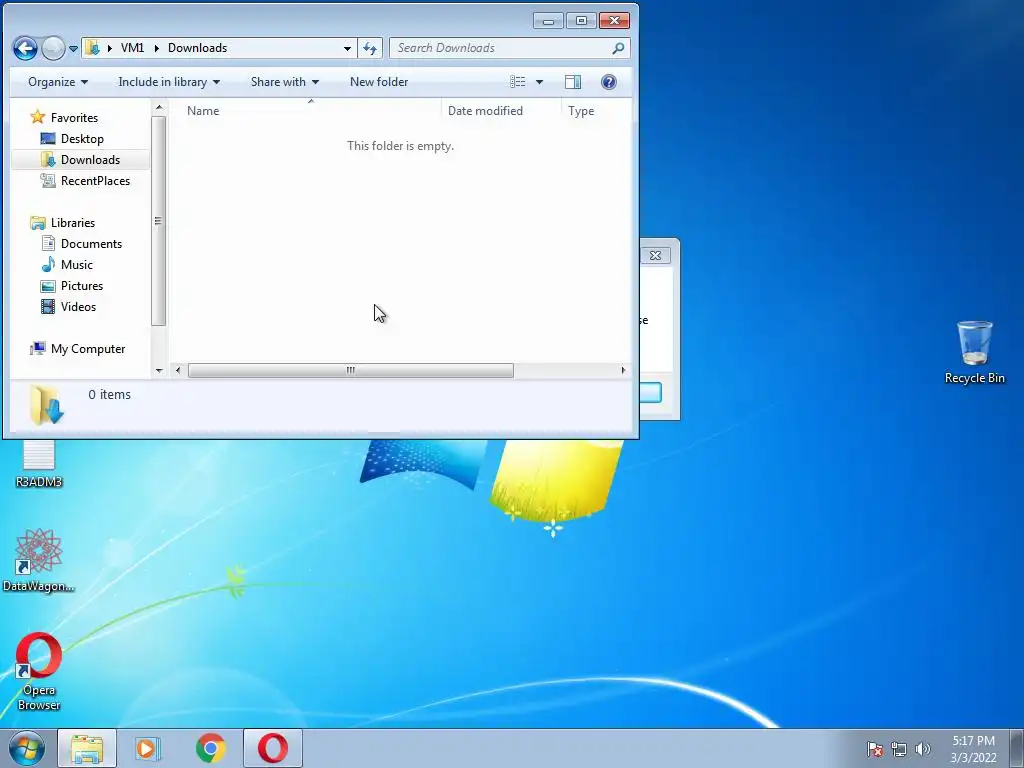The width and height of the screenshot is (1024, 768).
Task: Click the horizontal scrollbar thumb
Action: click(x=351, y=370)
